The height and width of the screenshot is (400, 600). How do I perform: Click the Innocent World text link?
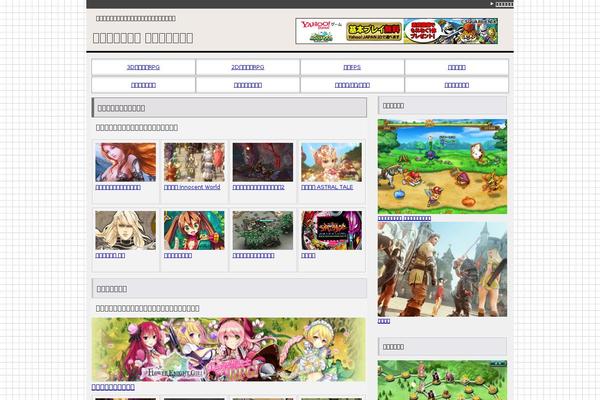coord(192,187)
